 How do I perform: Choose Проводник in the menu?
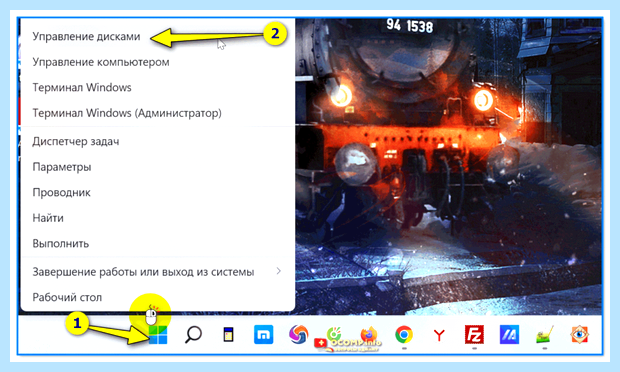pyautogui.click(x=61, y=193)
